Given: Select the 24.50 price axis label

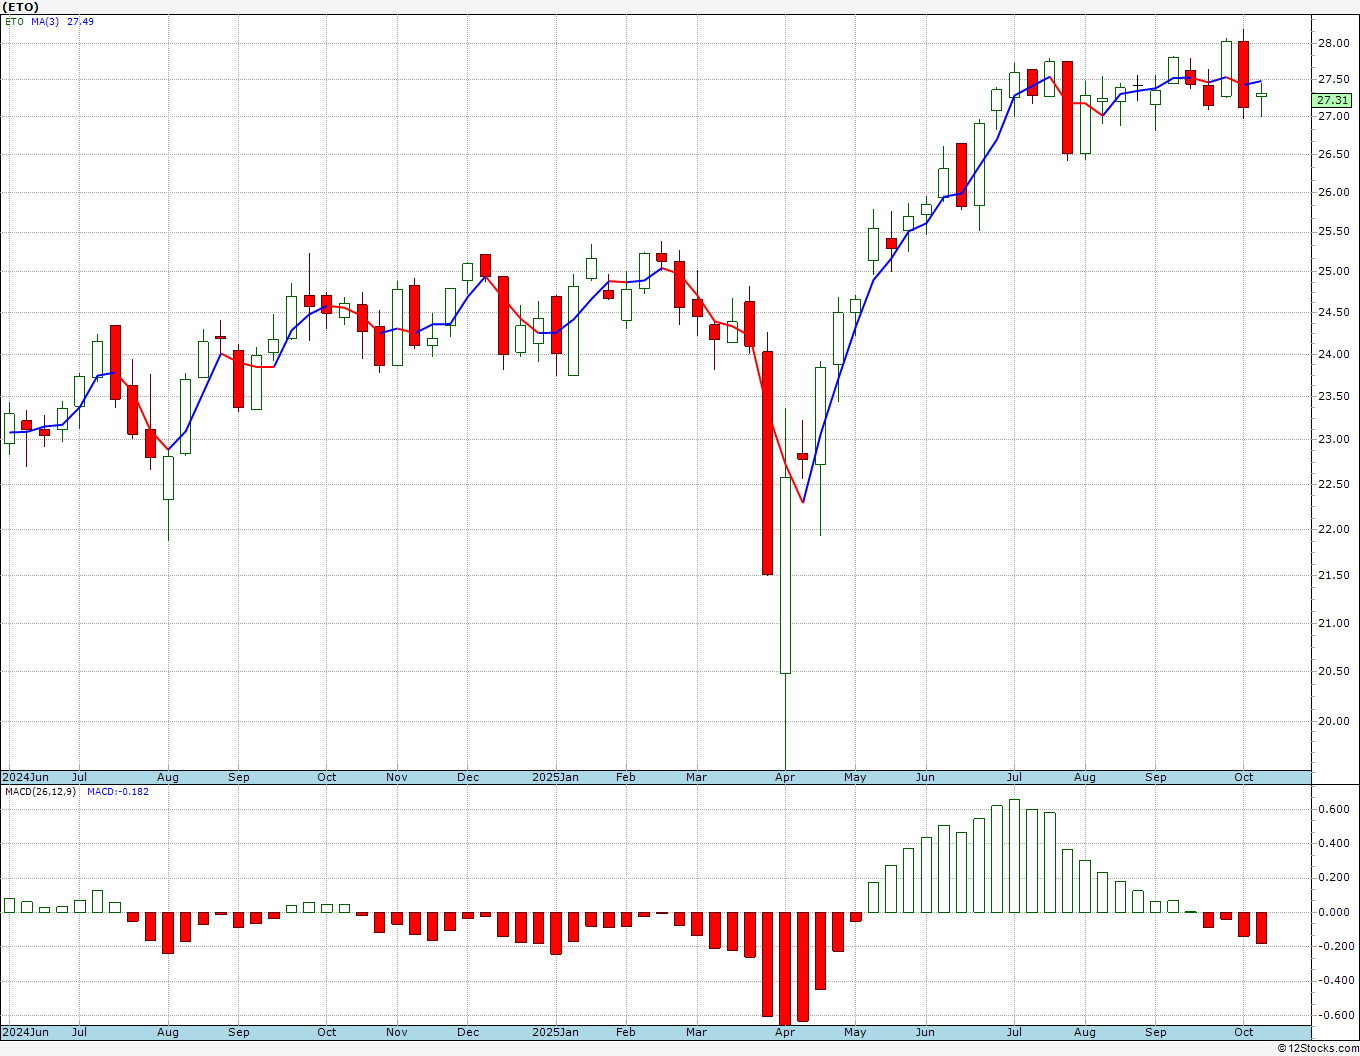Looking at the screenshot, I should [x=1332, y=312].
